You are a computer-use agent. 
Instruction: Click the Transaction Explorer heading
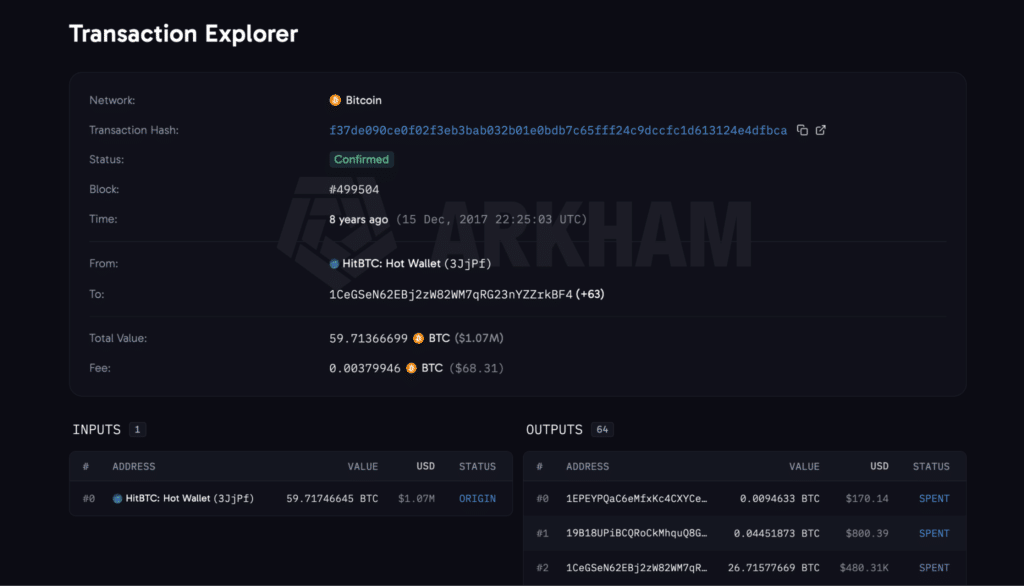point(184,34)
